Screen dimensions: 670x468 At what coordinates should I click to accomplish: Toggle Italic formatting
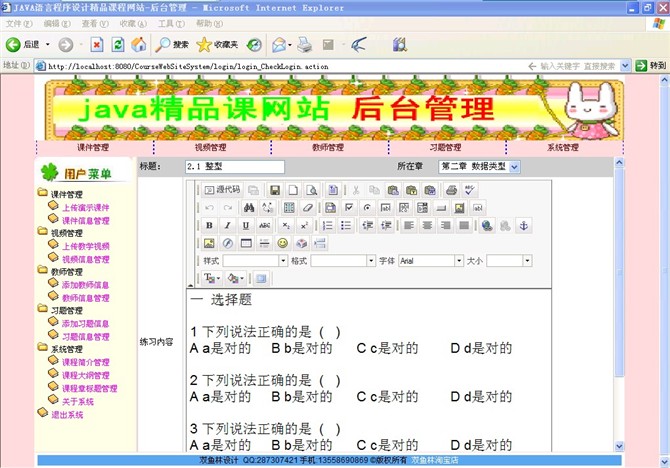pos(228,225)
